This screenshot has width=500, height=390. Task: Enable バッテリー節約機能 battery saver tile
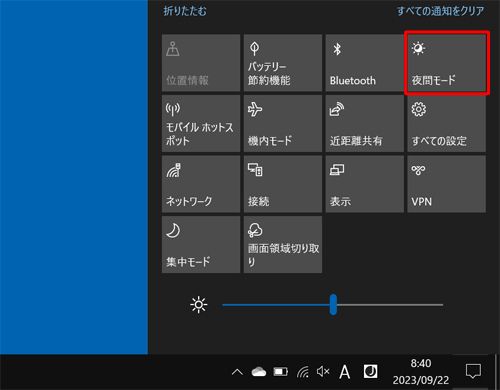[283, 63]
